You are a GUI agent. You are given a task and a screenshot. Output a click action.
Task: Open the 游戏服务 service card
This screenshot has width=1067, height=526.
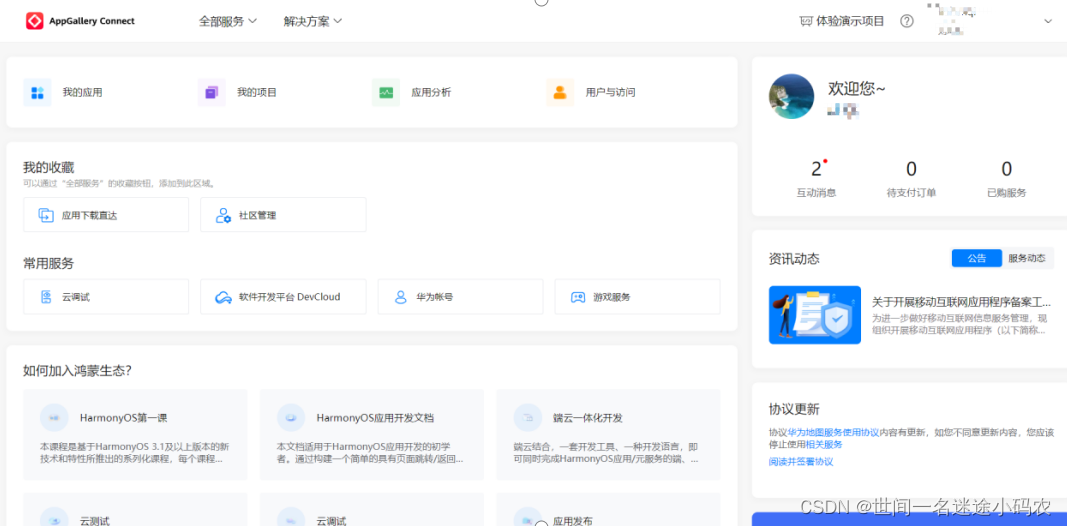coord(638,297)
